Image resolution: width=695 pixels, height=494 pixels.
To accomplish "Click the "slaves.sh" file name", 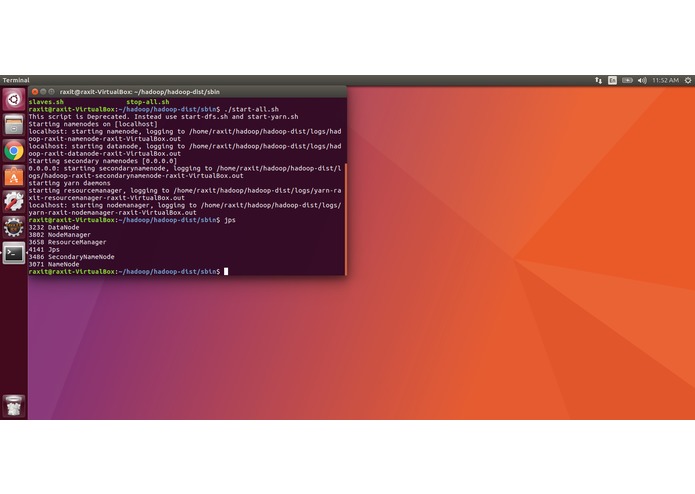I will pos(46,102).
